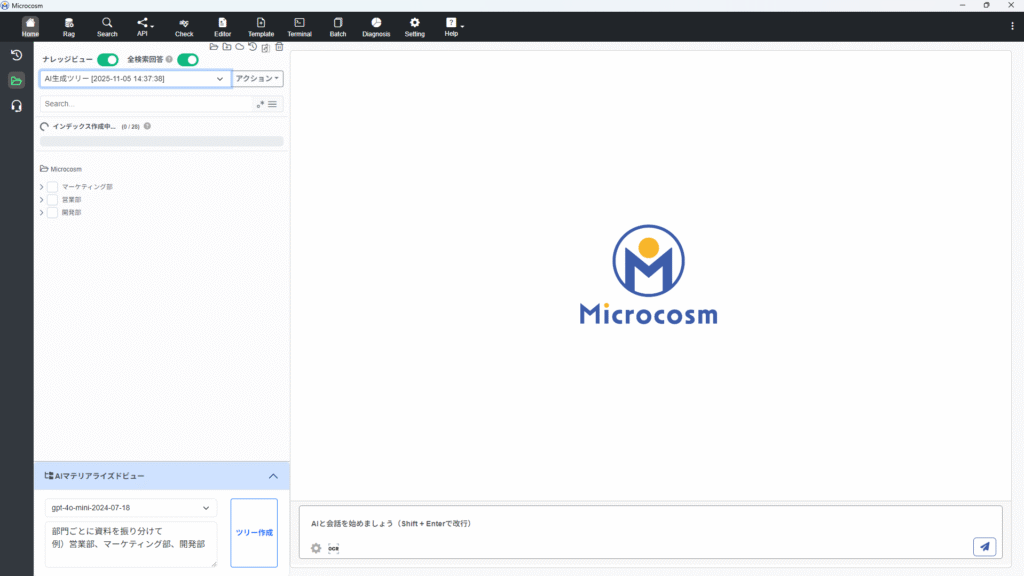The width and height of the screenshot is (1024, 576).
Task: Click the knowledge Search input field
Action: 145,104
